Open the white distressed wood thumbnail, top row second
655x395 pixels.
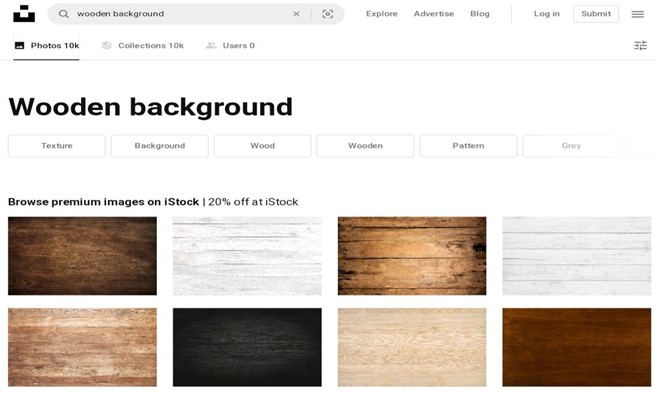247,256
